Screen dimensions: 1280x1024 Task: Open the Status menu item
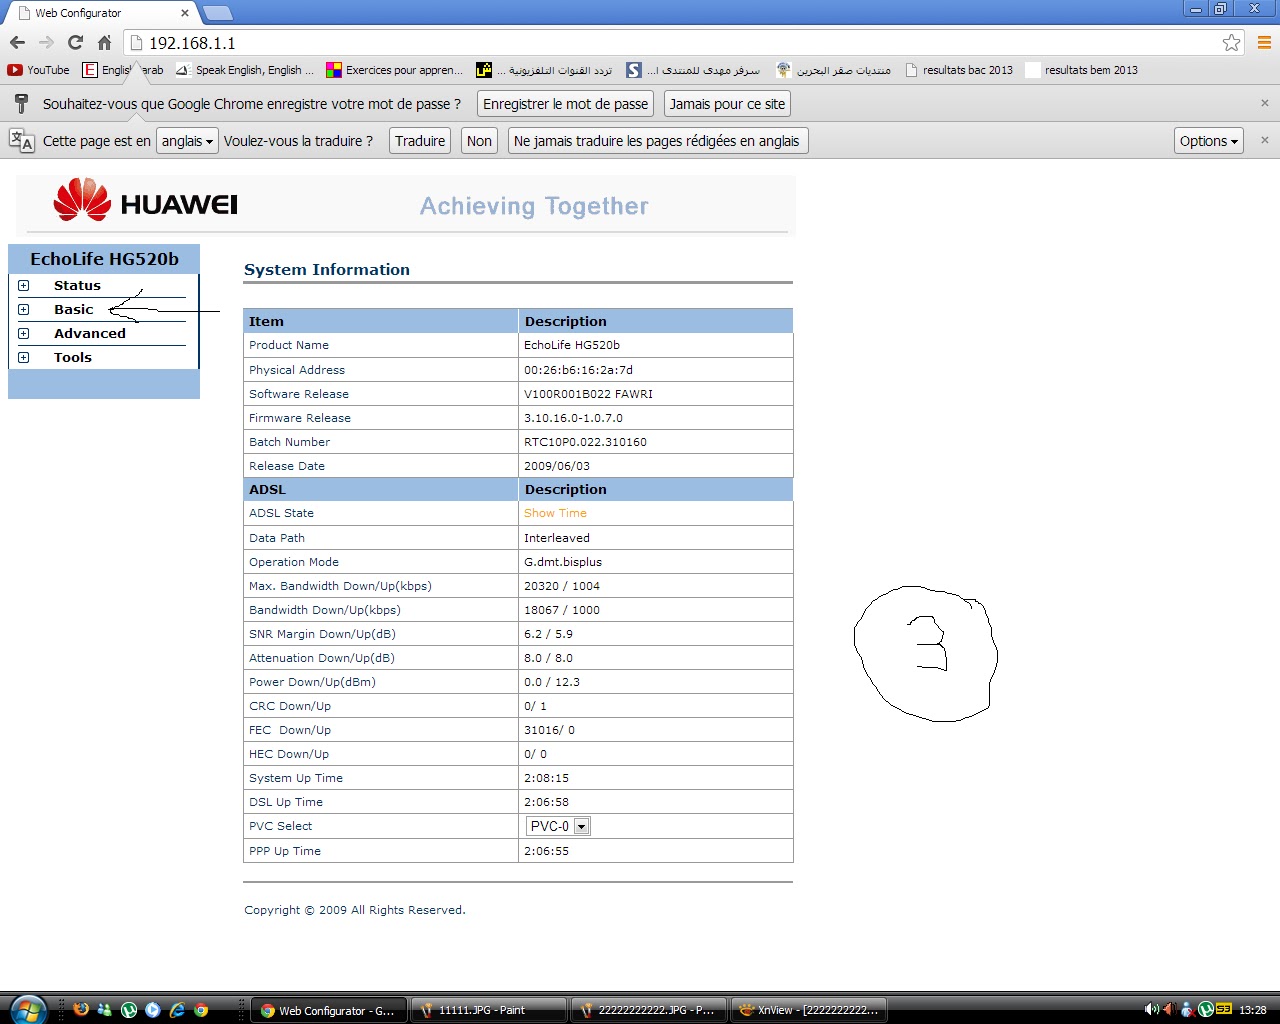pyautogui.click(x=77, y=285)
